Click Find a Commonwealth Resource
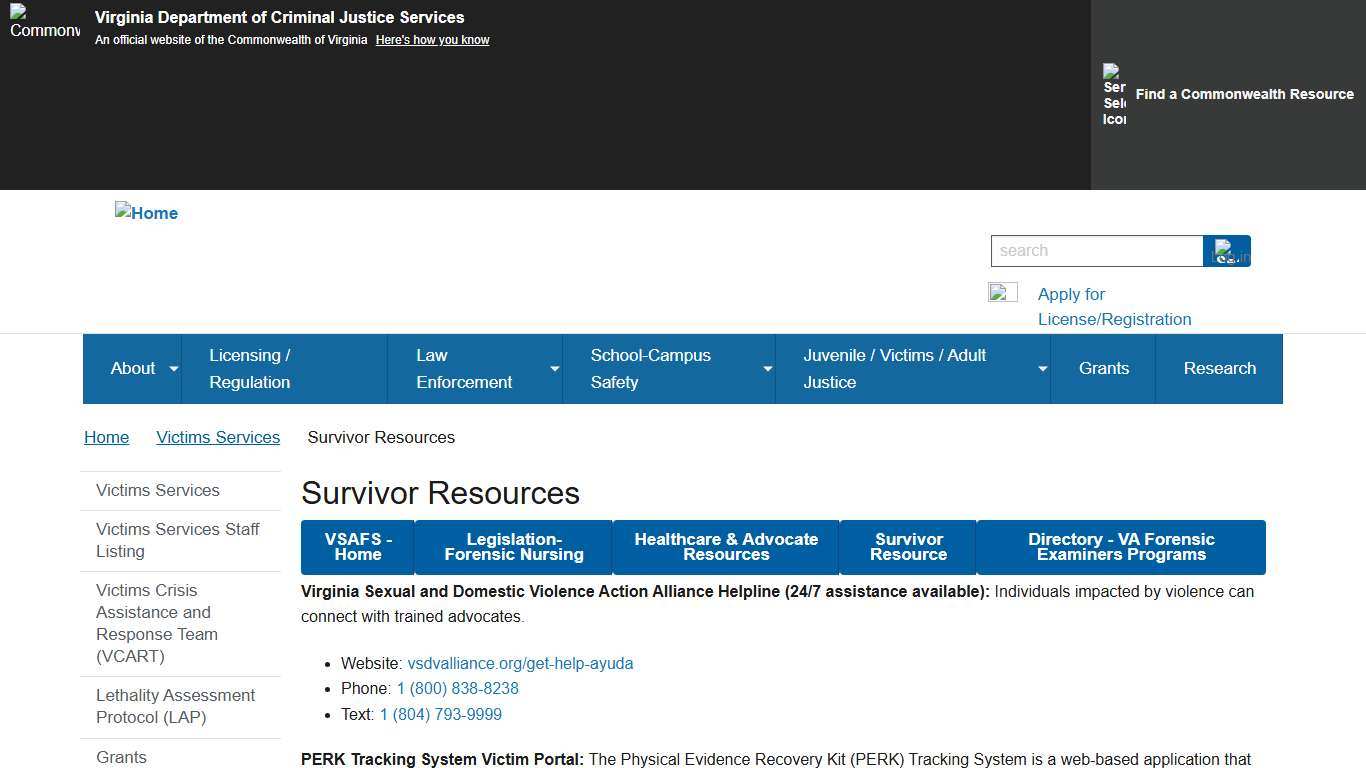This screenshot has width=1366, height=768. coord(1244,94)
